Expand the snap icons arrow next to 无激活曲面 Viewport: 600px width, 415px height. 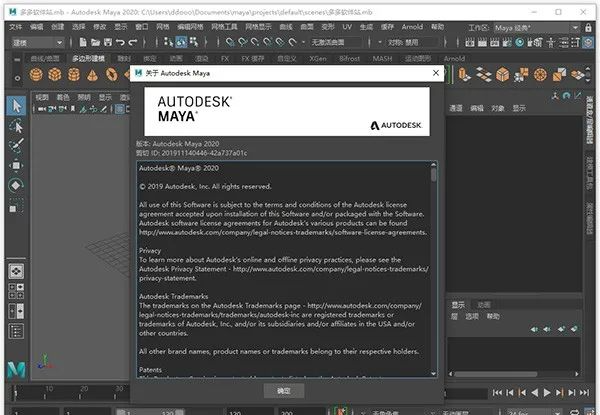pyautogui.click(x=303, y=42)
